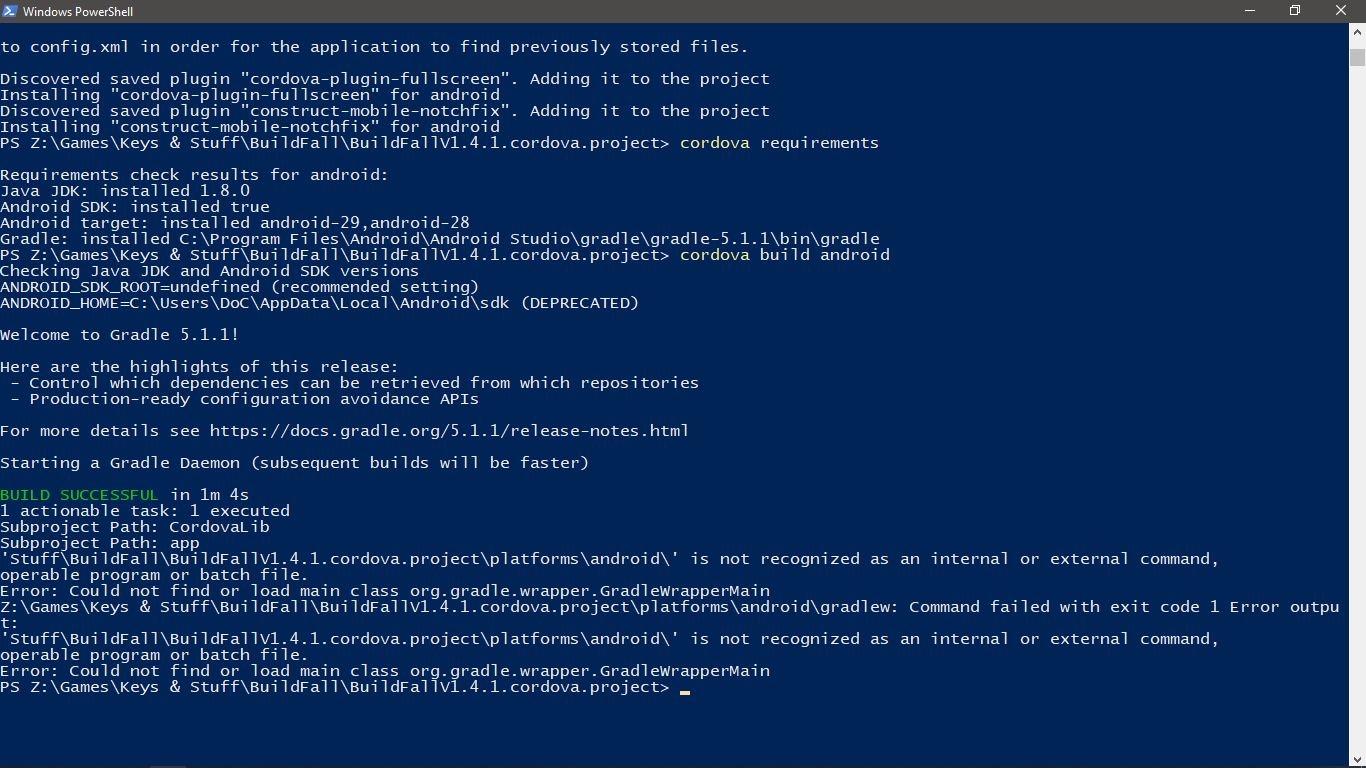Click the scrollbar up arrow
The width and height of the screenshot is (1366, 768).
1357,31
